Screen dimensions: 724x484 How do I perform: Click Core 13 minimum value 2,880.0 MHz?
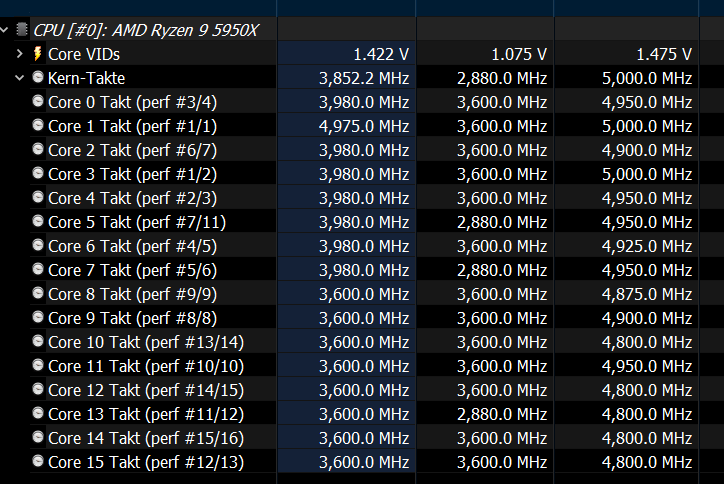tap(502, 414)
